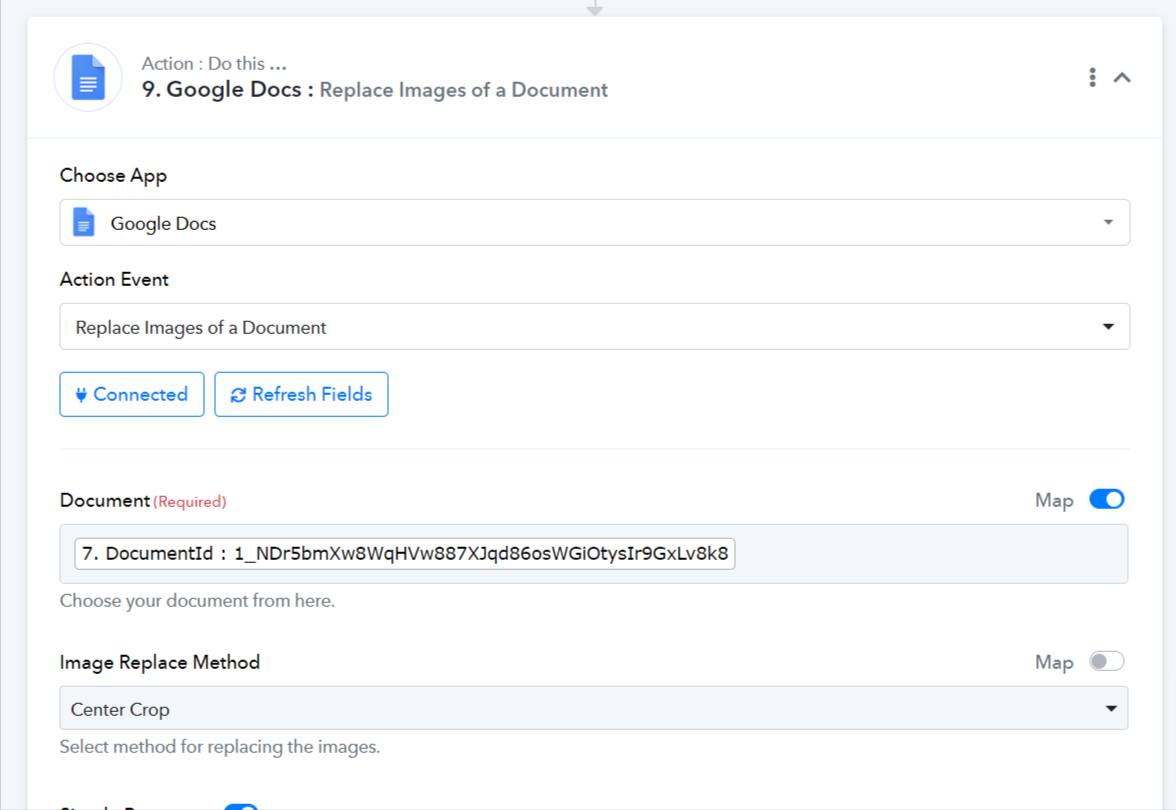Open the Choose App dropdown
1176x810 pixels.
point(594,222)
